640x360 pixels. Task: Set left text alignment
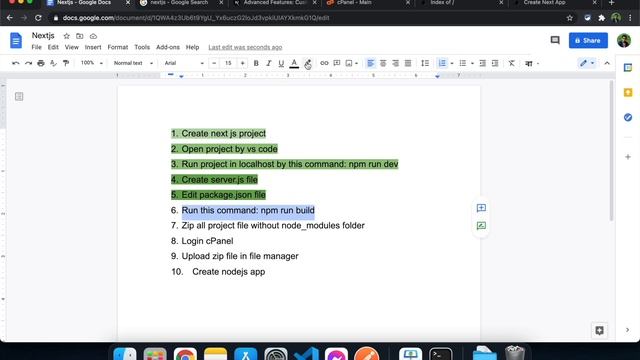coord(371,63)
